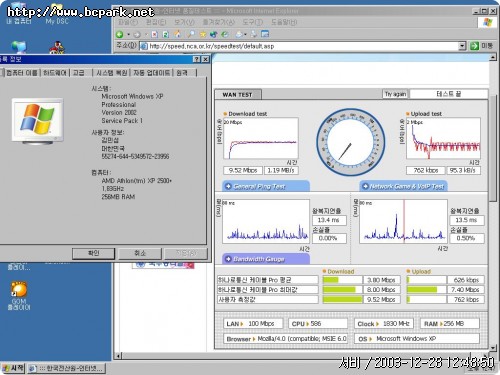Open the 파일(F) menu in Internet Explorer

click(128, 22)
